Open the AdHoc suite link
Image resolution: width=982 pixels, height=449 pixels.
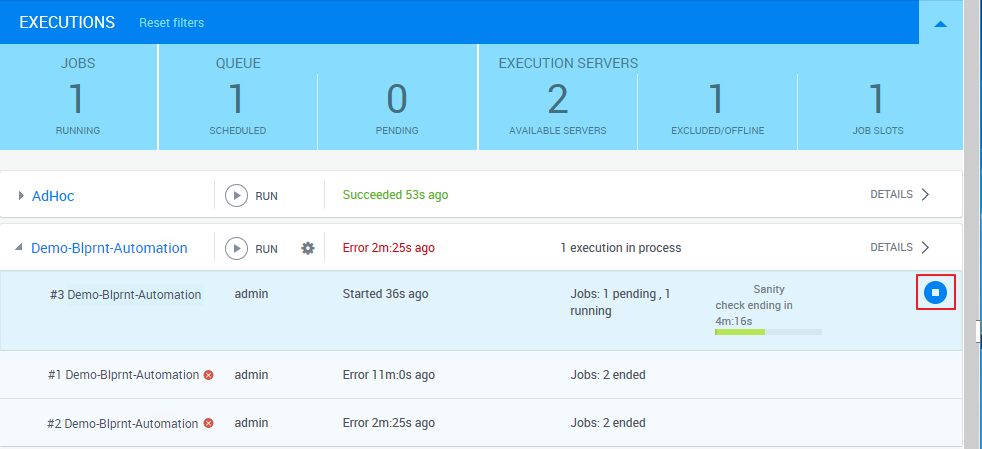pos(53,196)
